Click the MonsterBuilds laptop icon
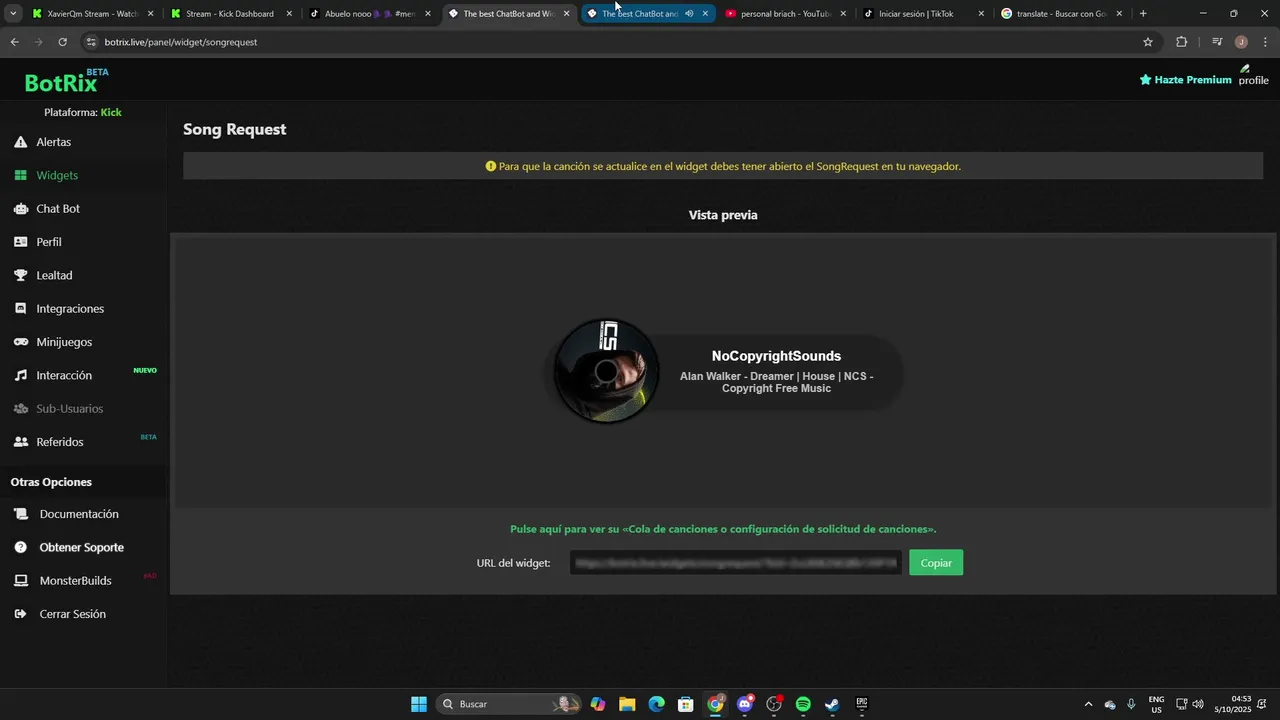Screen dimensions: 1280x720 [x=21, y=581]
